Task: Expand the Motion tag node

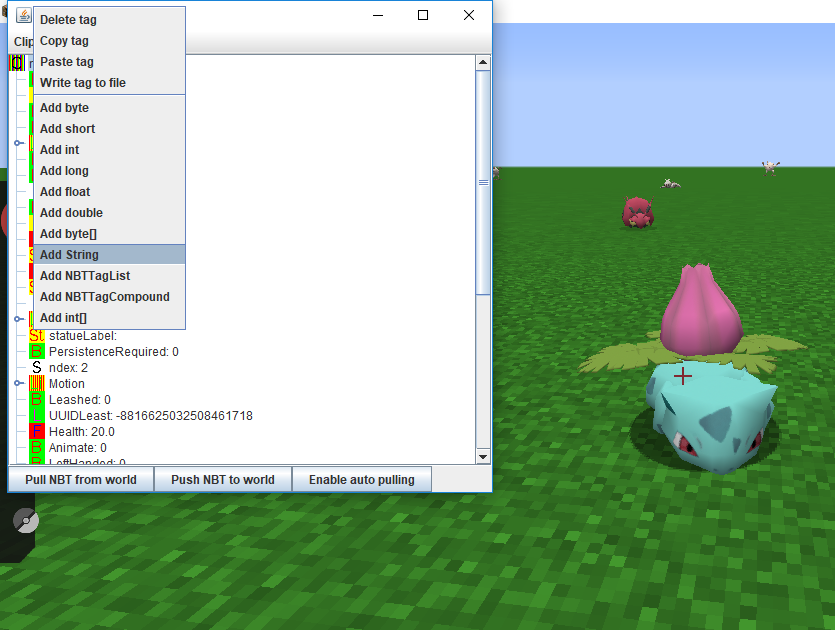Action: [x=18, y=383]
